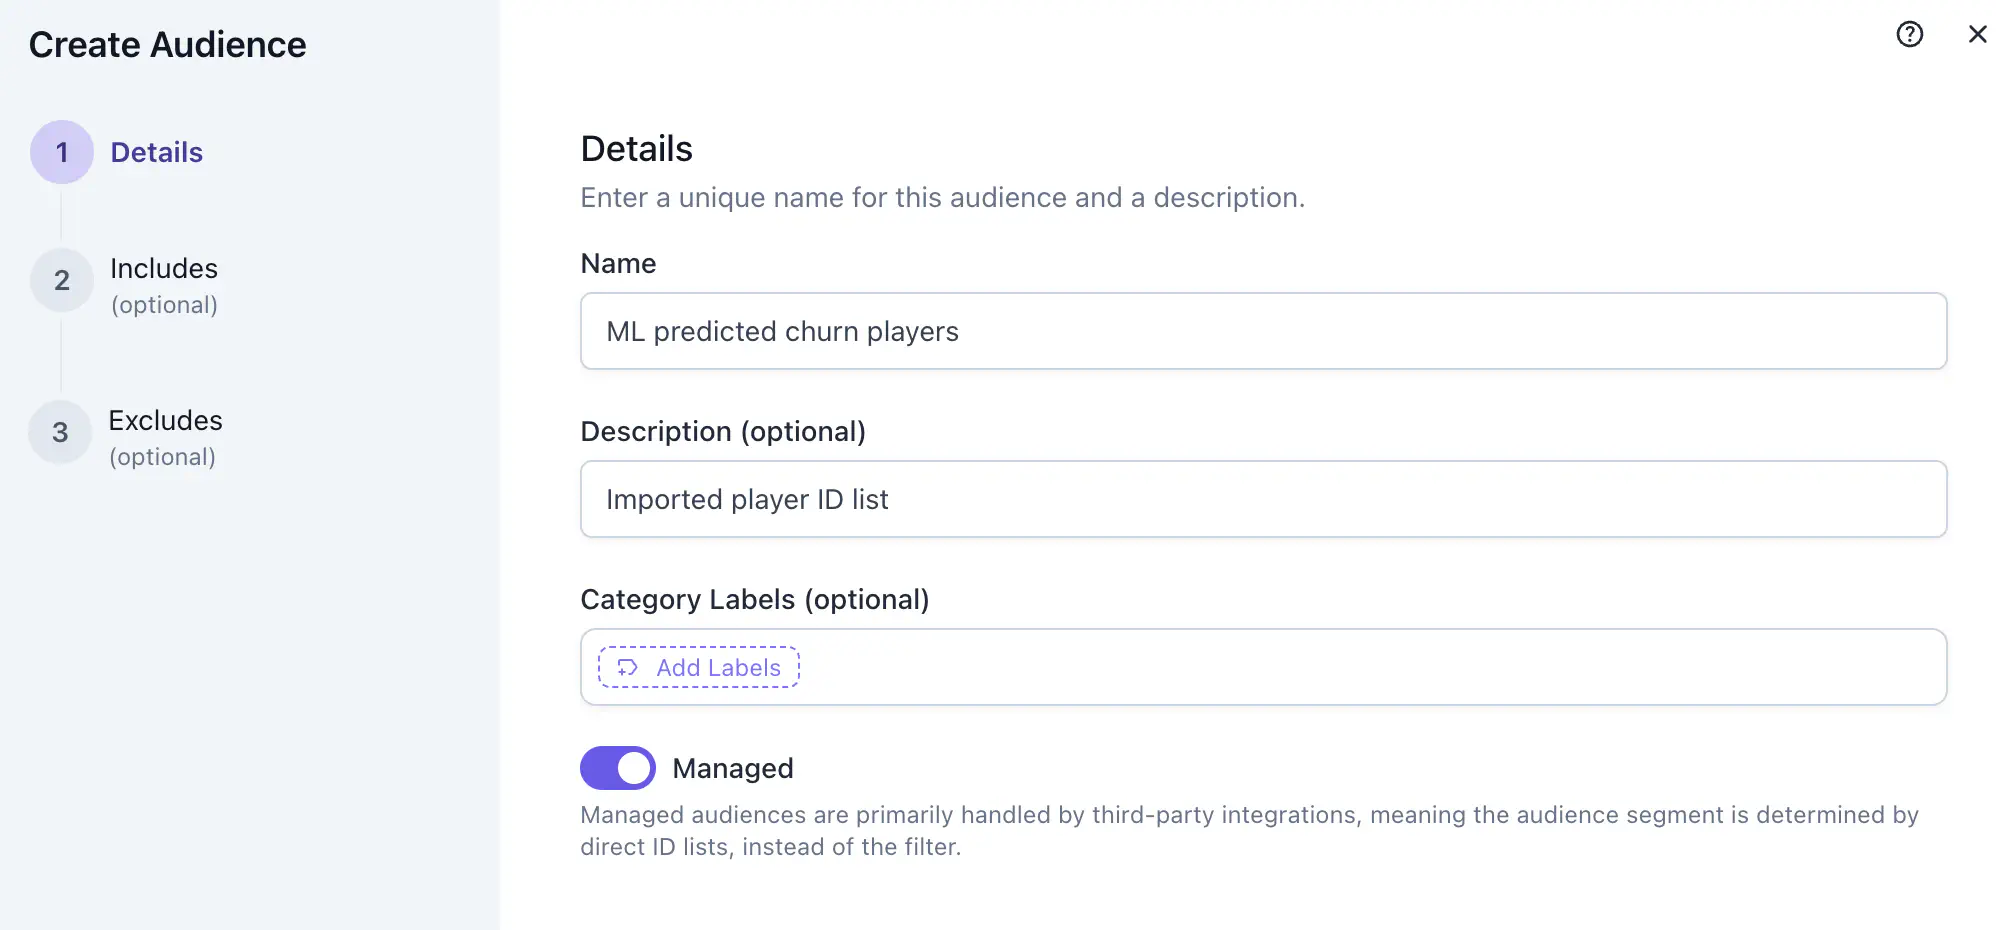Toggle Managed to use filter-based segments
Screen dimensions: 2004x930
(617, 768)
